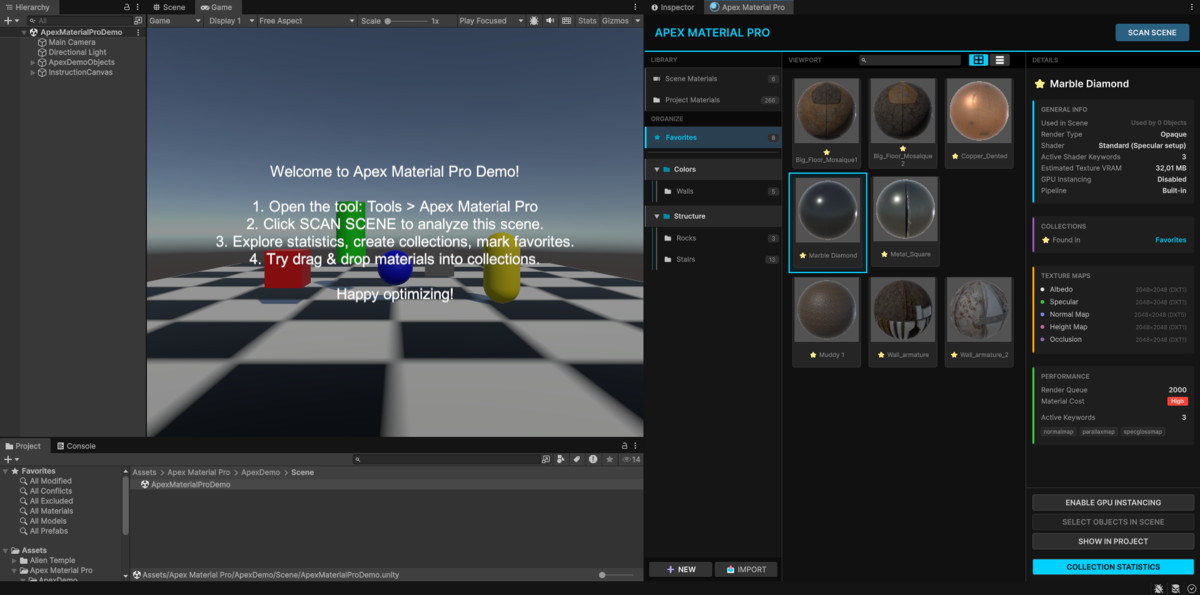Toggle Gizmos in Game view
Image resolution: width=1200 pixels, height=595 pixels.
coord(615,20)
